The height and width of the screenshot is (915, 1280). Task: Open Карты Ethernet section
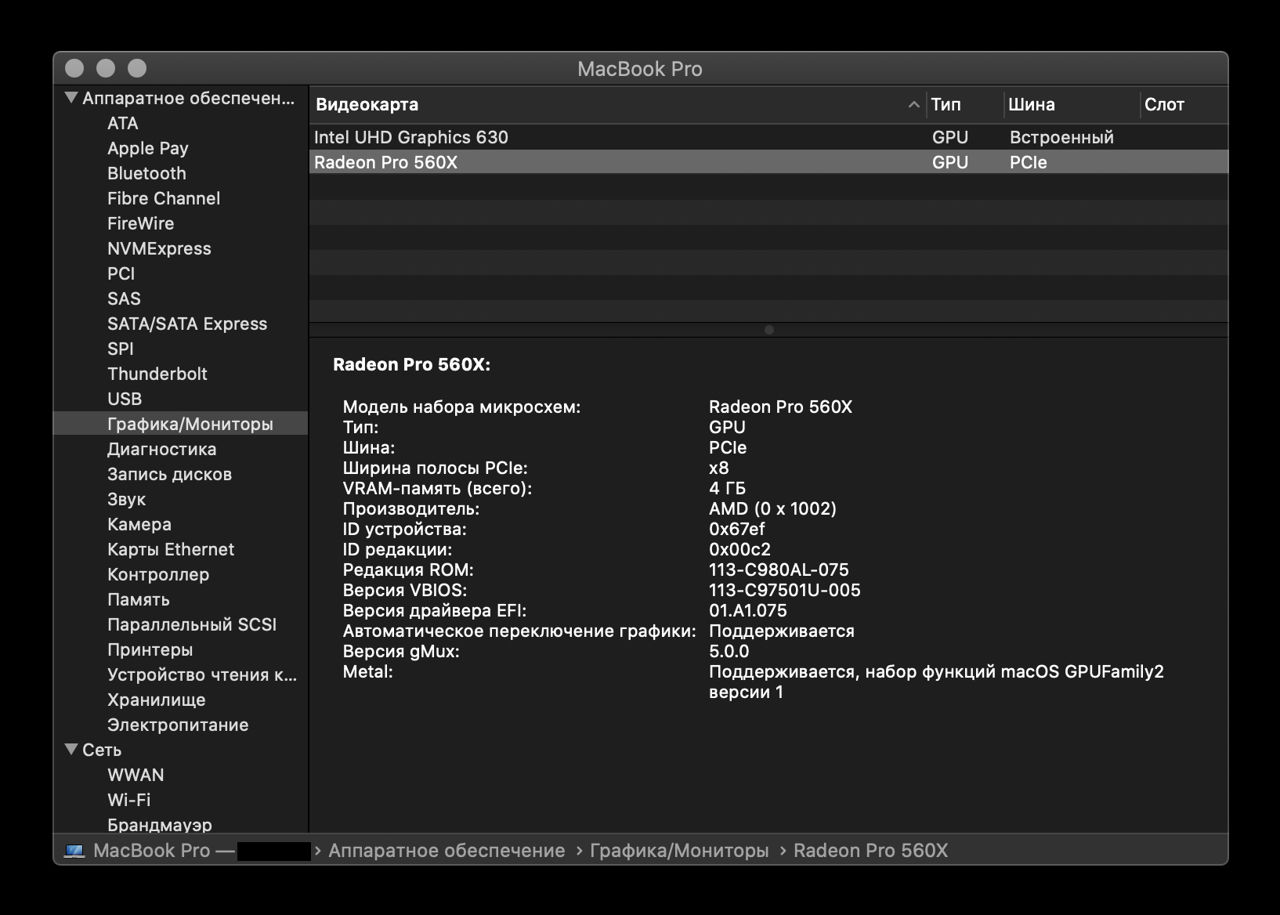click(171, 549)
